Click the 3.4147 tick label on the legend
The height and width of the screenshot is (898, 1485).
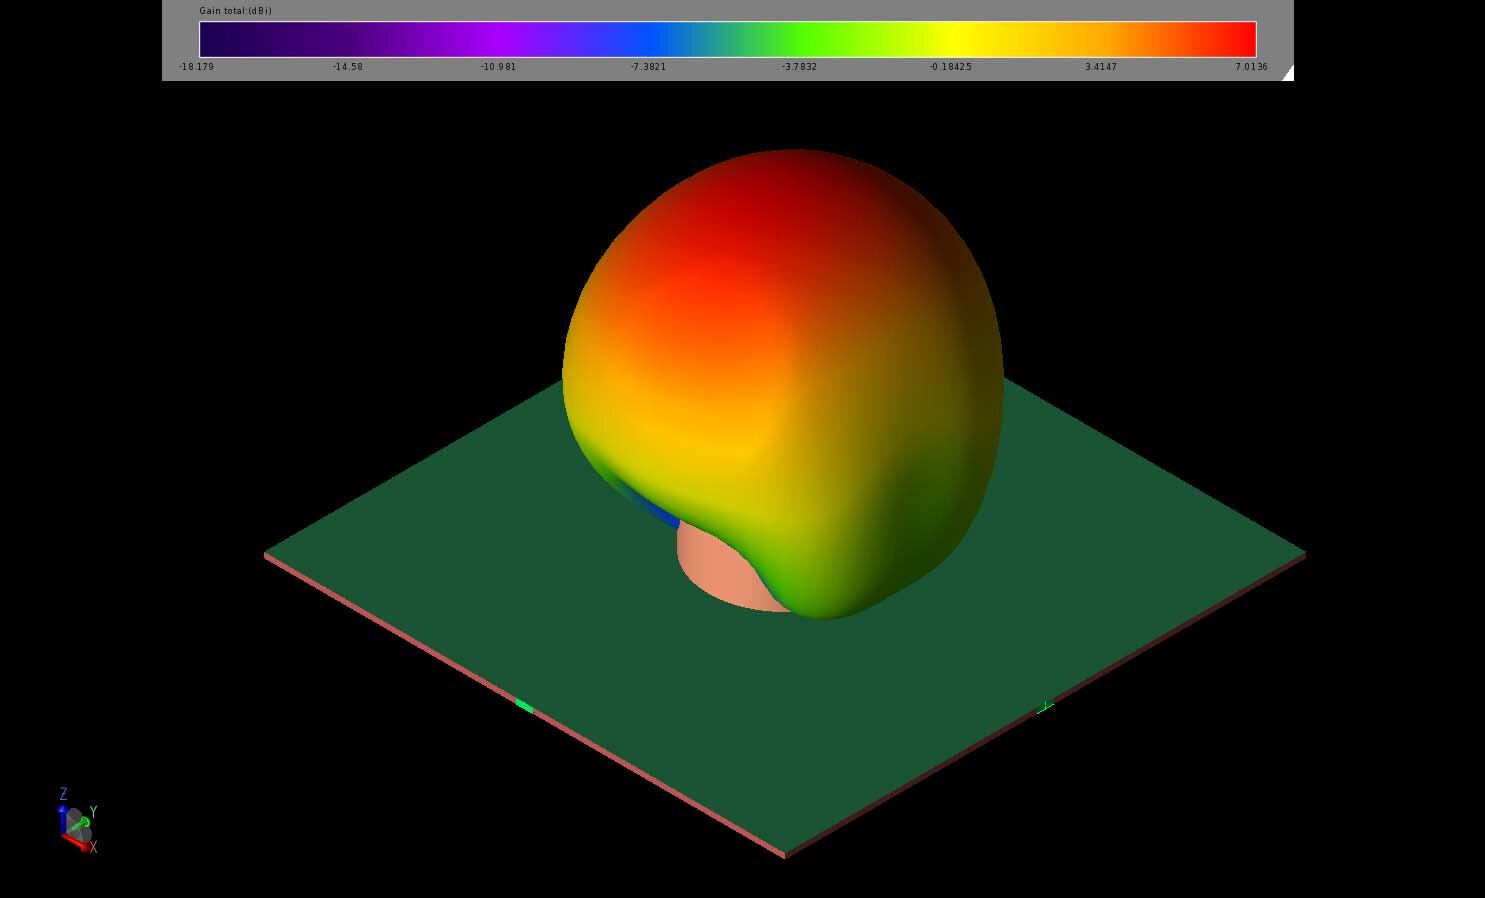point(1100,67)
